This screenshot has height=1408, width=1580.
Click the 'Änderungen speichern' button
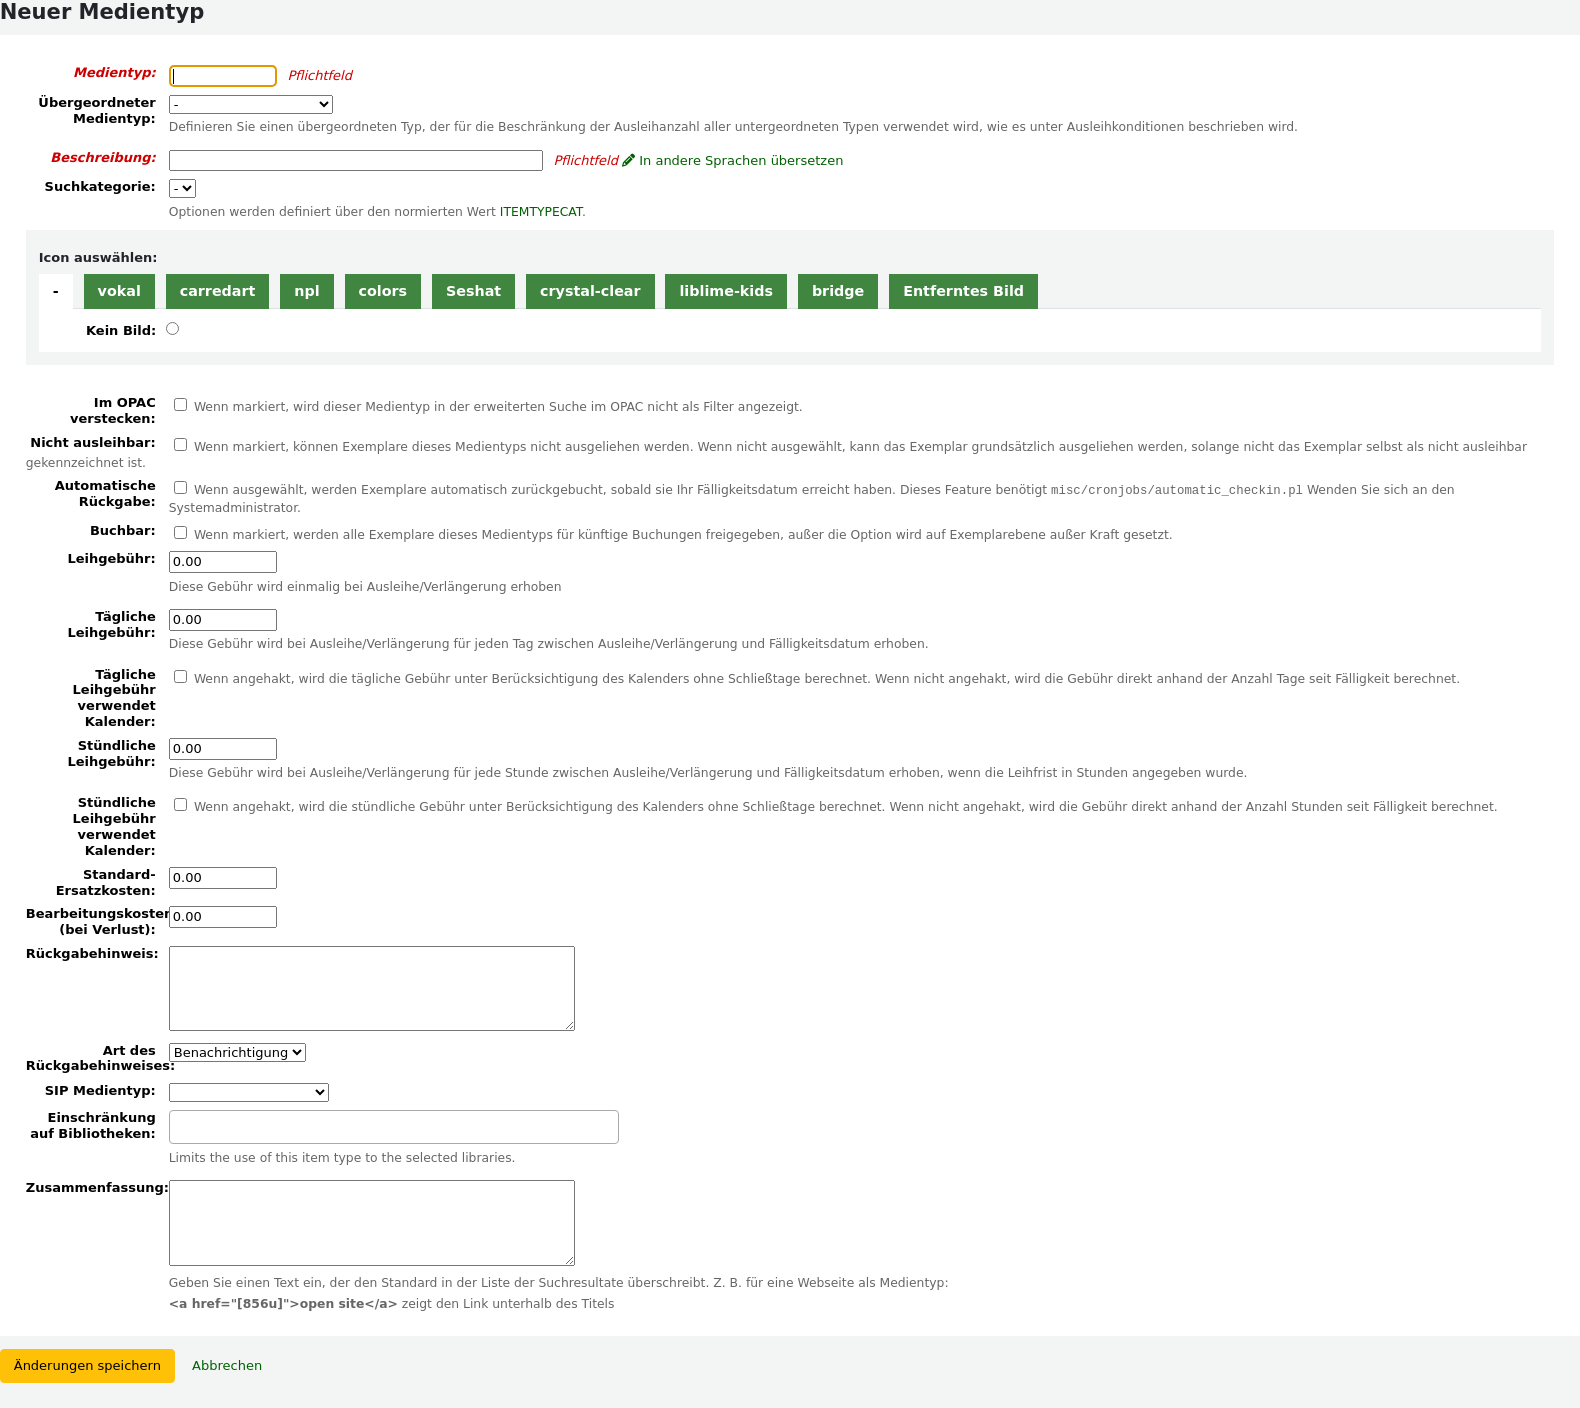pyautogui.click(x=87, y=1366)
